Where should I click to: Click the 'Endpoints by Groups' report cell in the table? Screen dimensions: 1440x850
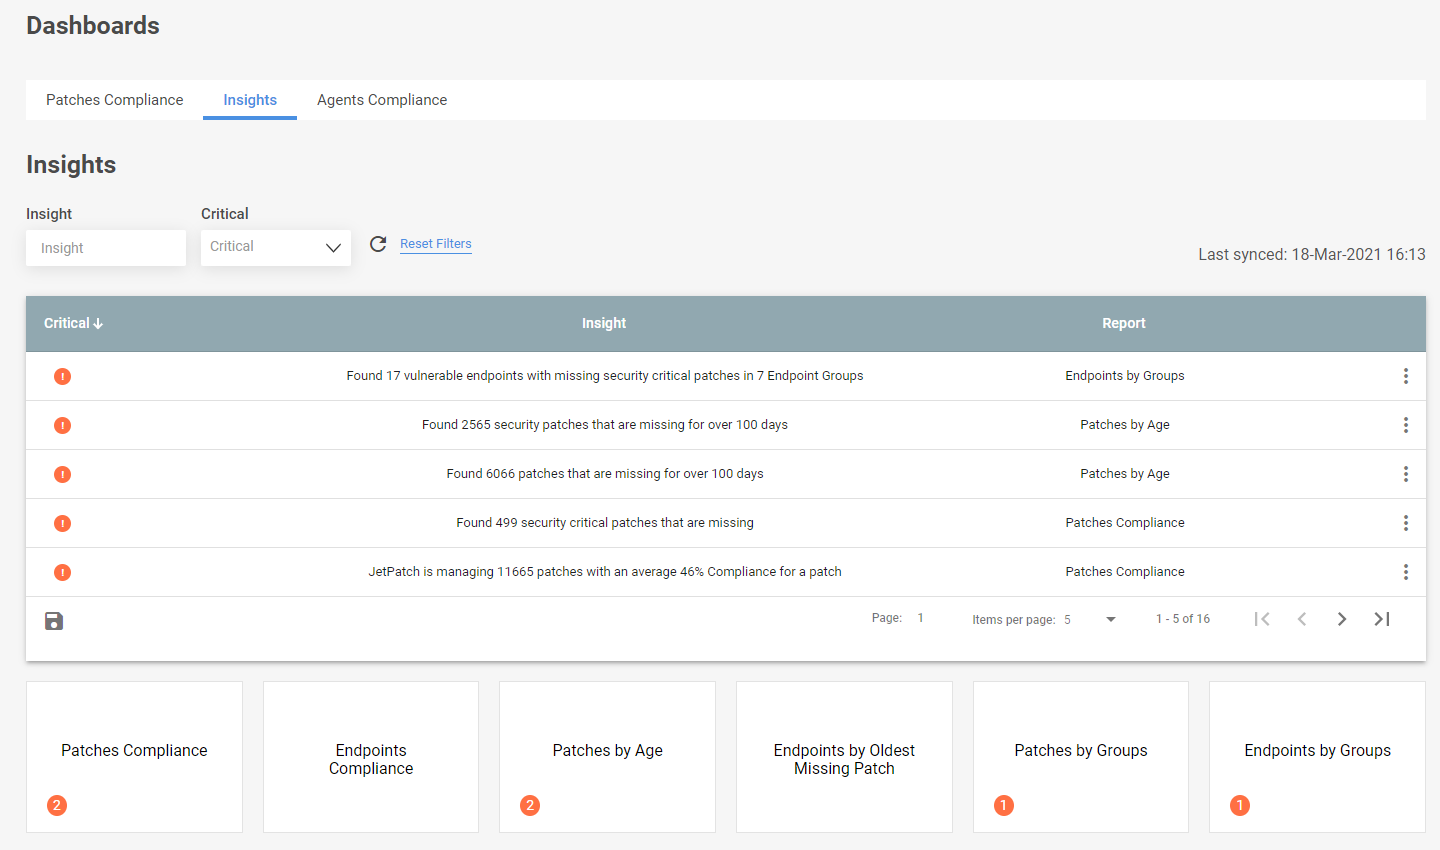coord(1125,376)
